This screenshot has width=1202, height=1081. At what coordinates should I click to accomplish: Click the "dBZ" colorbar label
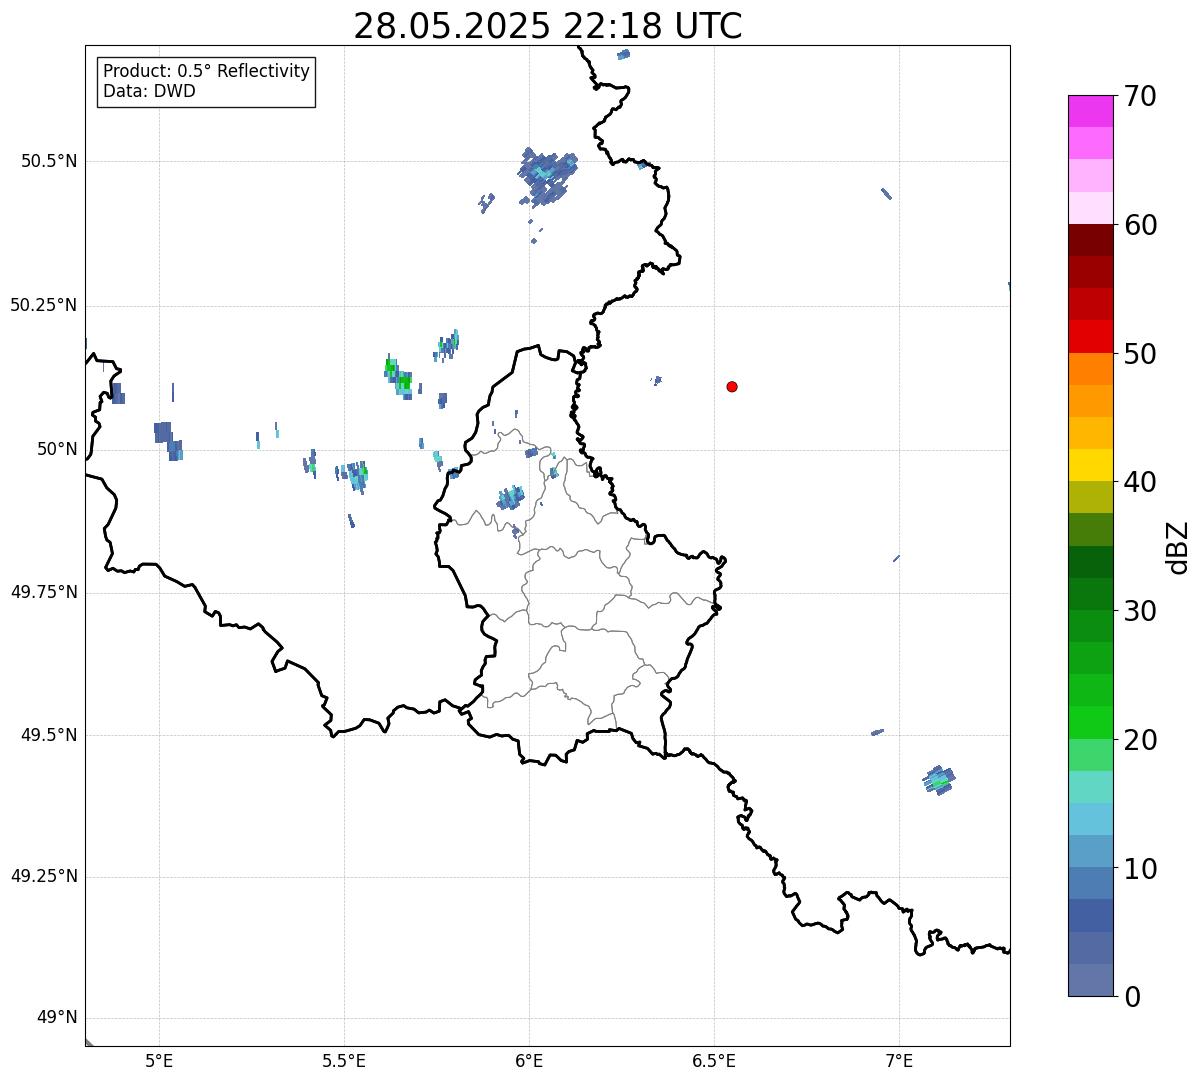(1178, 546)
